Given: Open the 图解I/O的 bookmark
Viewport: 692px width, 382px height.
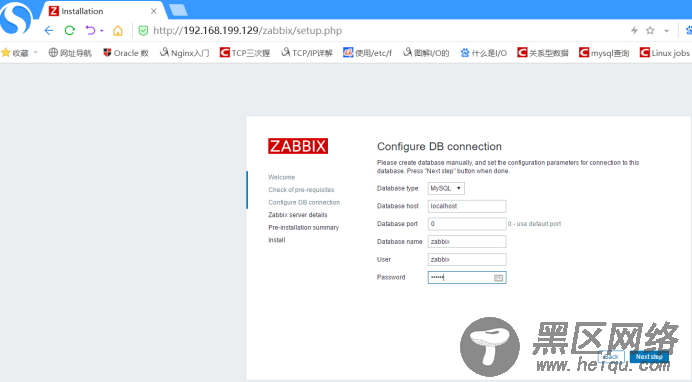Looking at the screenshot, I should click(426, 53).
